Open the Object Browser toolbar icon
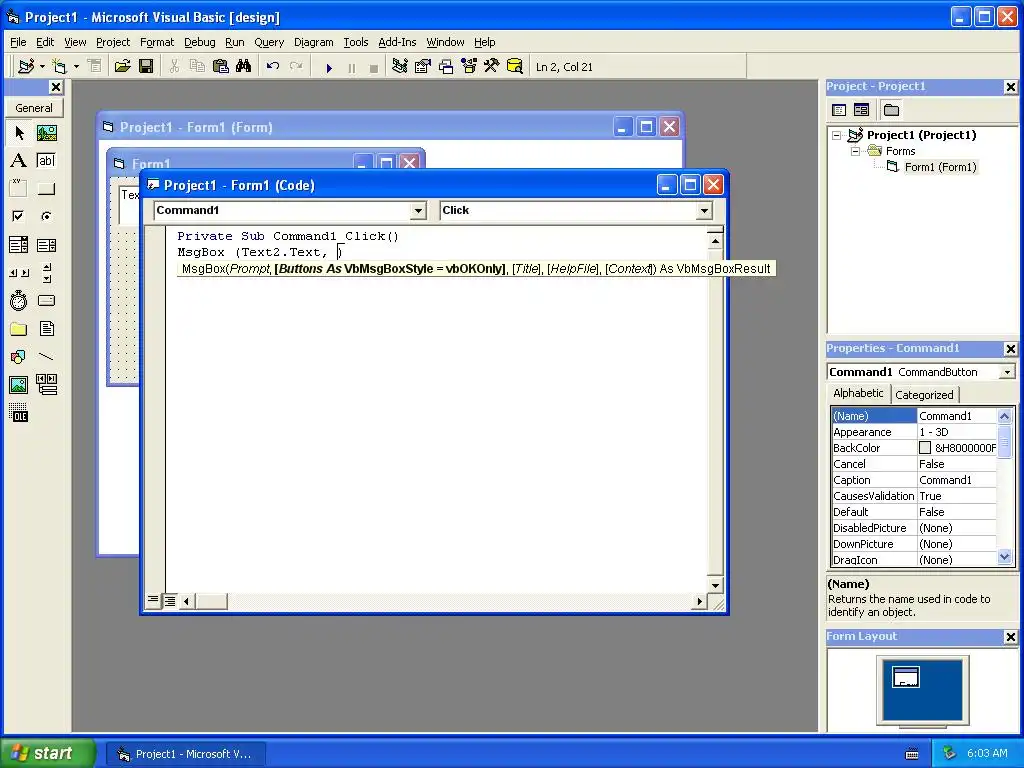 [469, 67]
